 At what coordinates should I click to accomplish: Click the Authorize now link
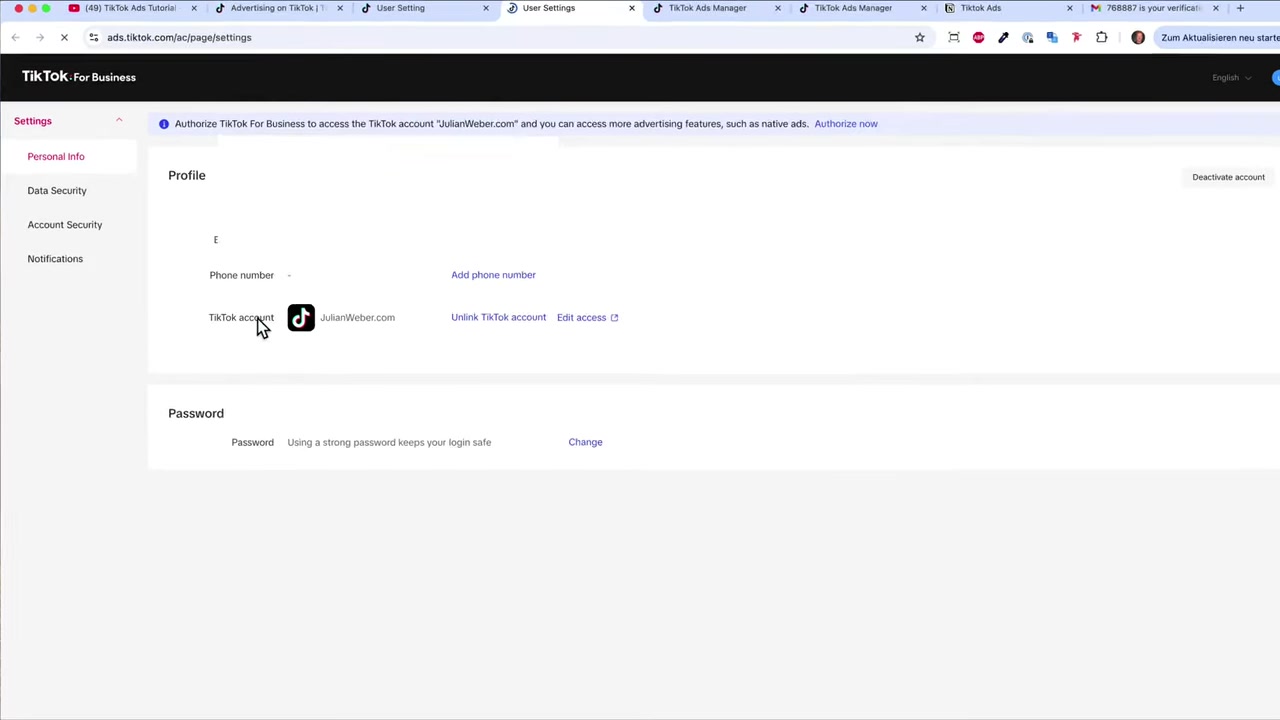point(846,124)
